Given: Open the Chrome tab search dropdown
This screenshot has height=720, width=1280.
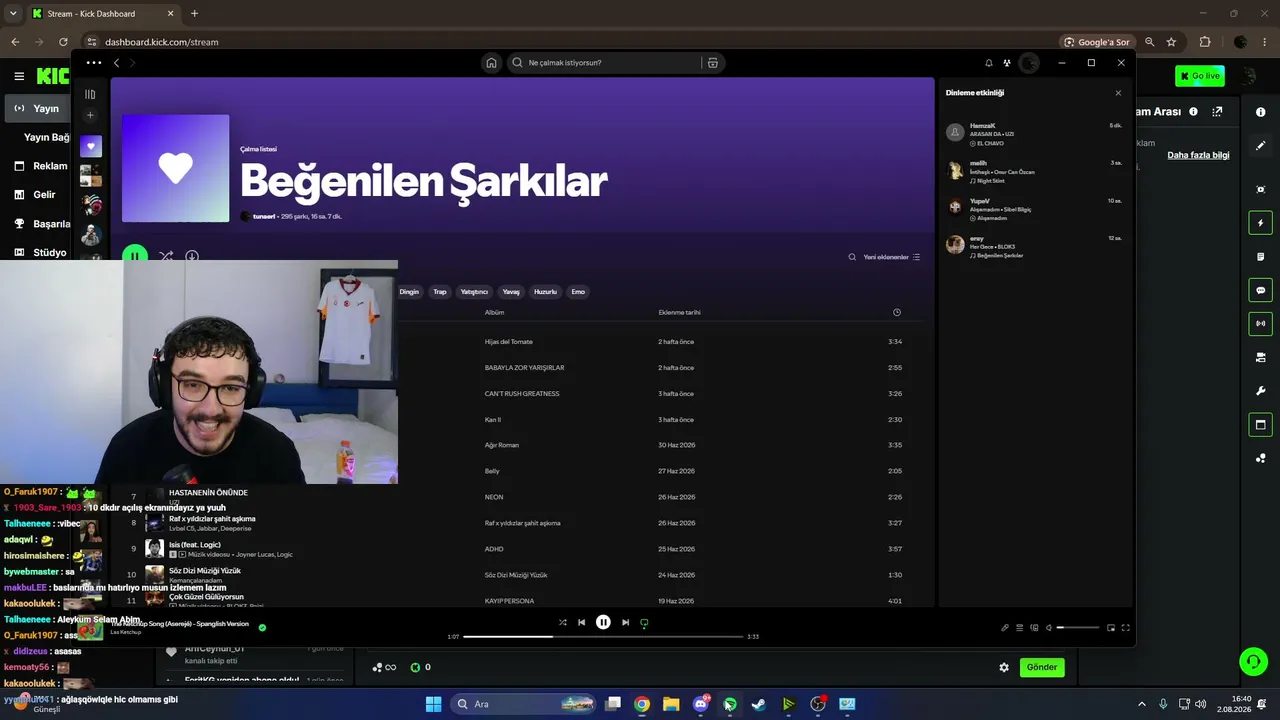Looking at the screenshot, I should pos(13,13).
